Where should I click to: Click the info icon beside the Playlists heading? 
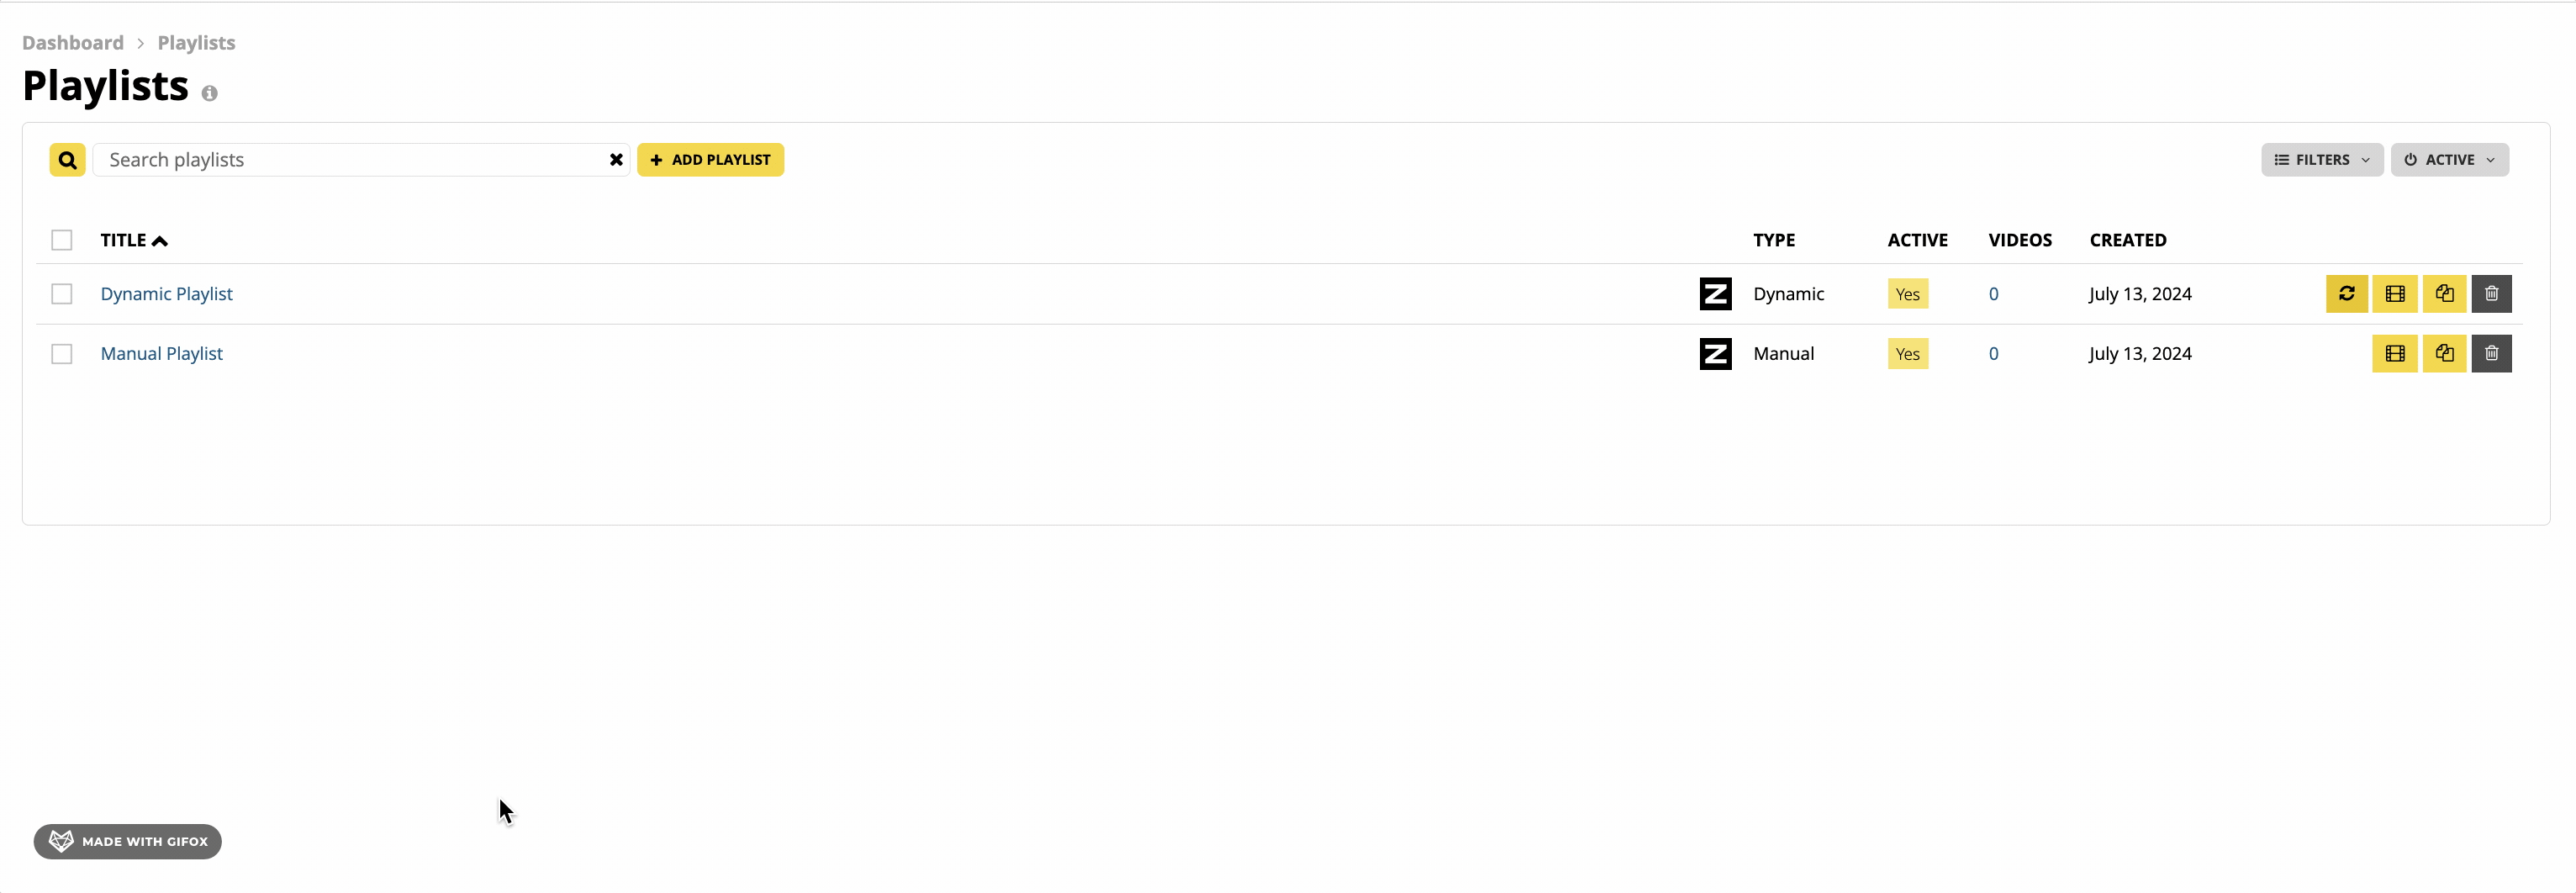click(x=209, y=93)
